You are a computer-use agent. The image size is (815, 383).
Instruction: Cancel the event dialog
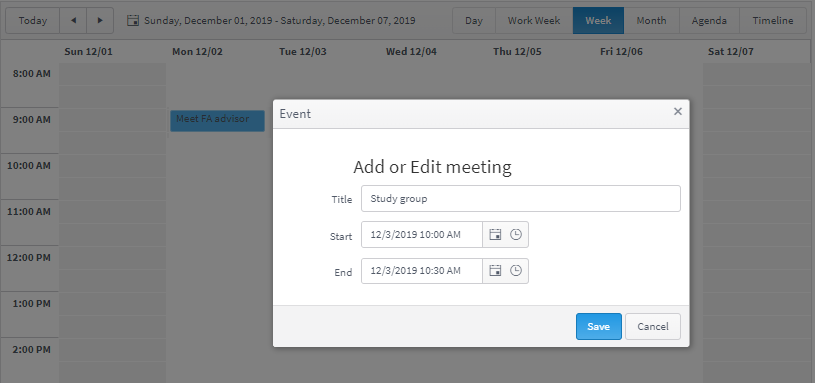coord(653,326)
